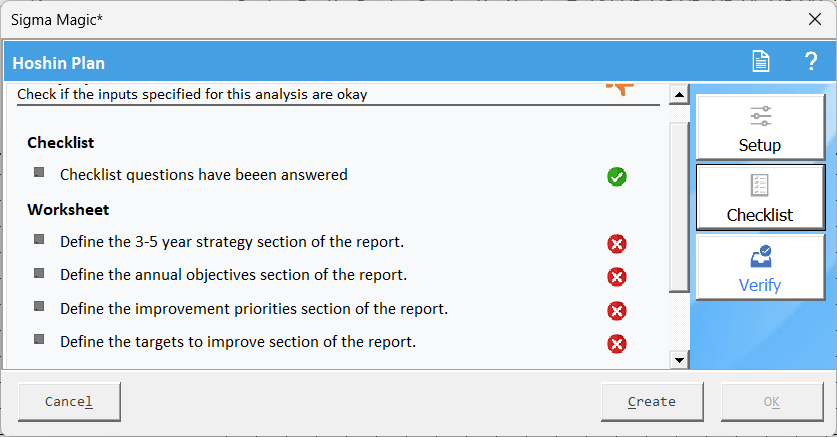Click red error icon for 3-5 year strategy

click(x=617, y=244)
